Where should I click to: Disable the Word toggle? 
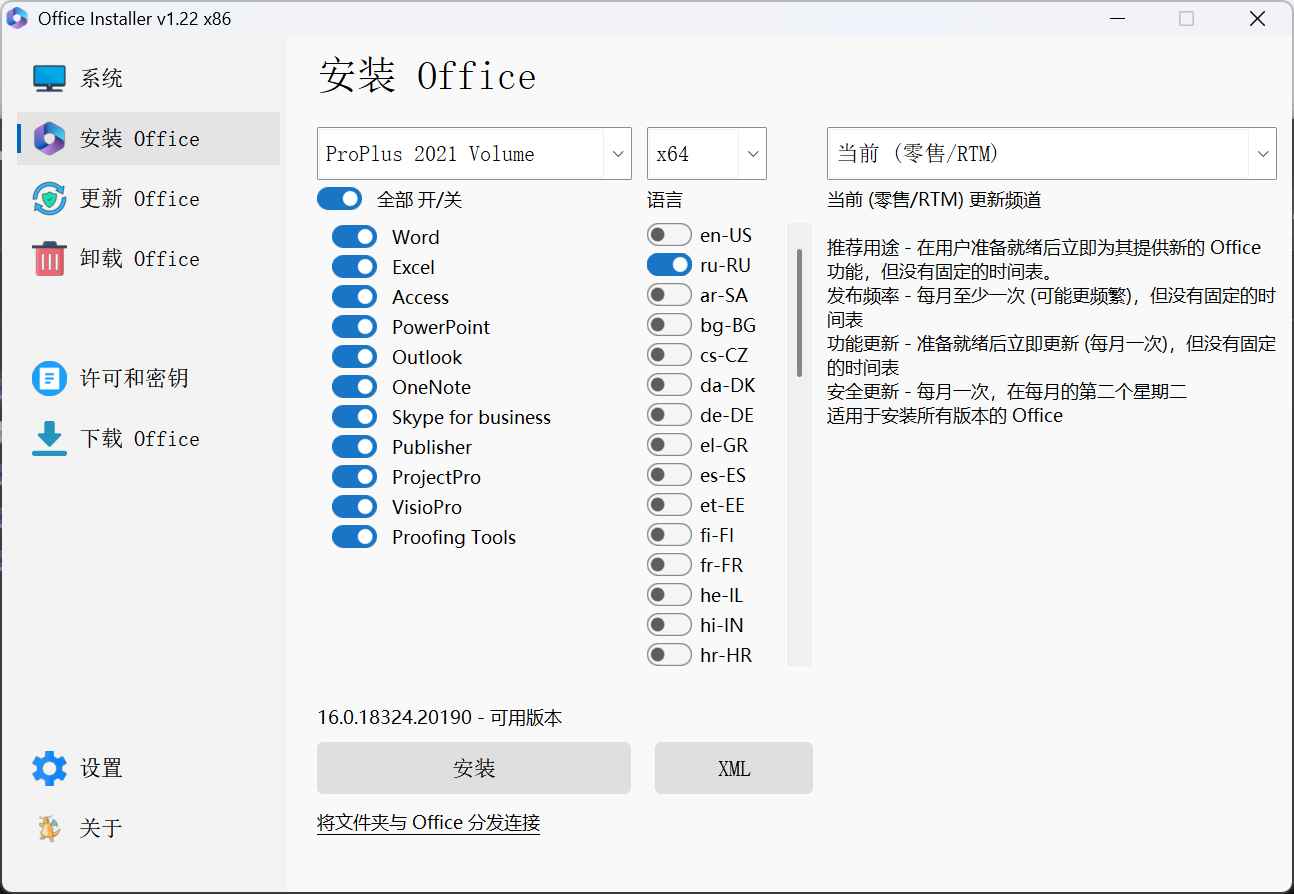coord(353,236)
